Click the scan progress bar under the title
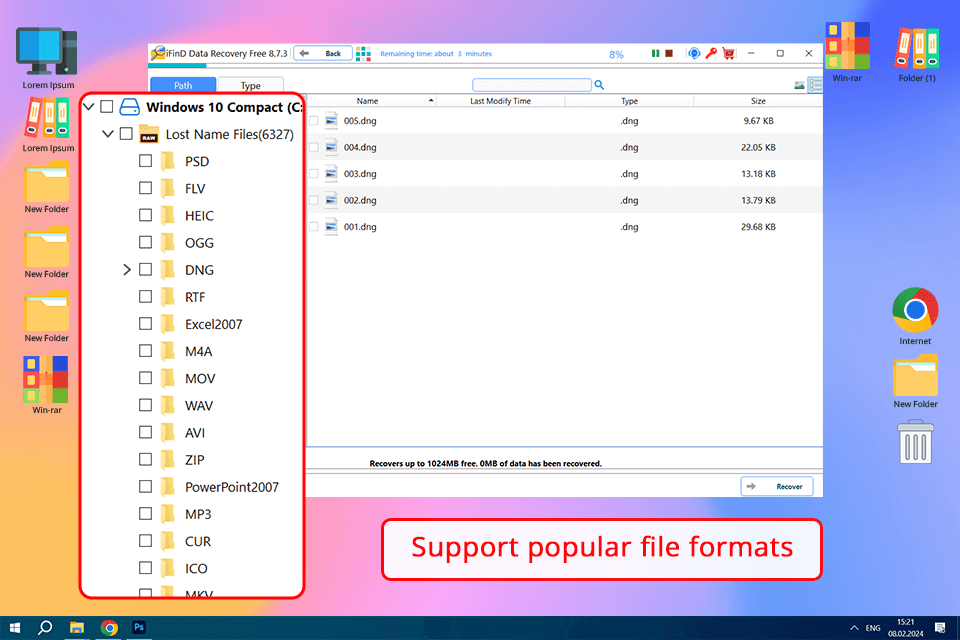 click(x=485, y=65)
